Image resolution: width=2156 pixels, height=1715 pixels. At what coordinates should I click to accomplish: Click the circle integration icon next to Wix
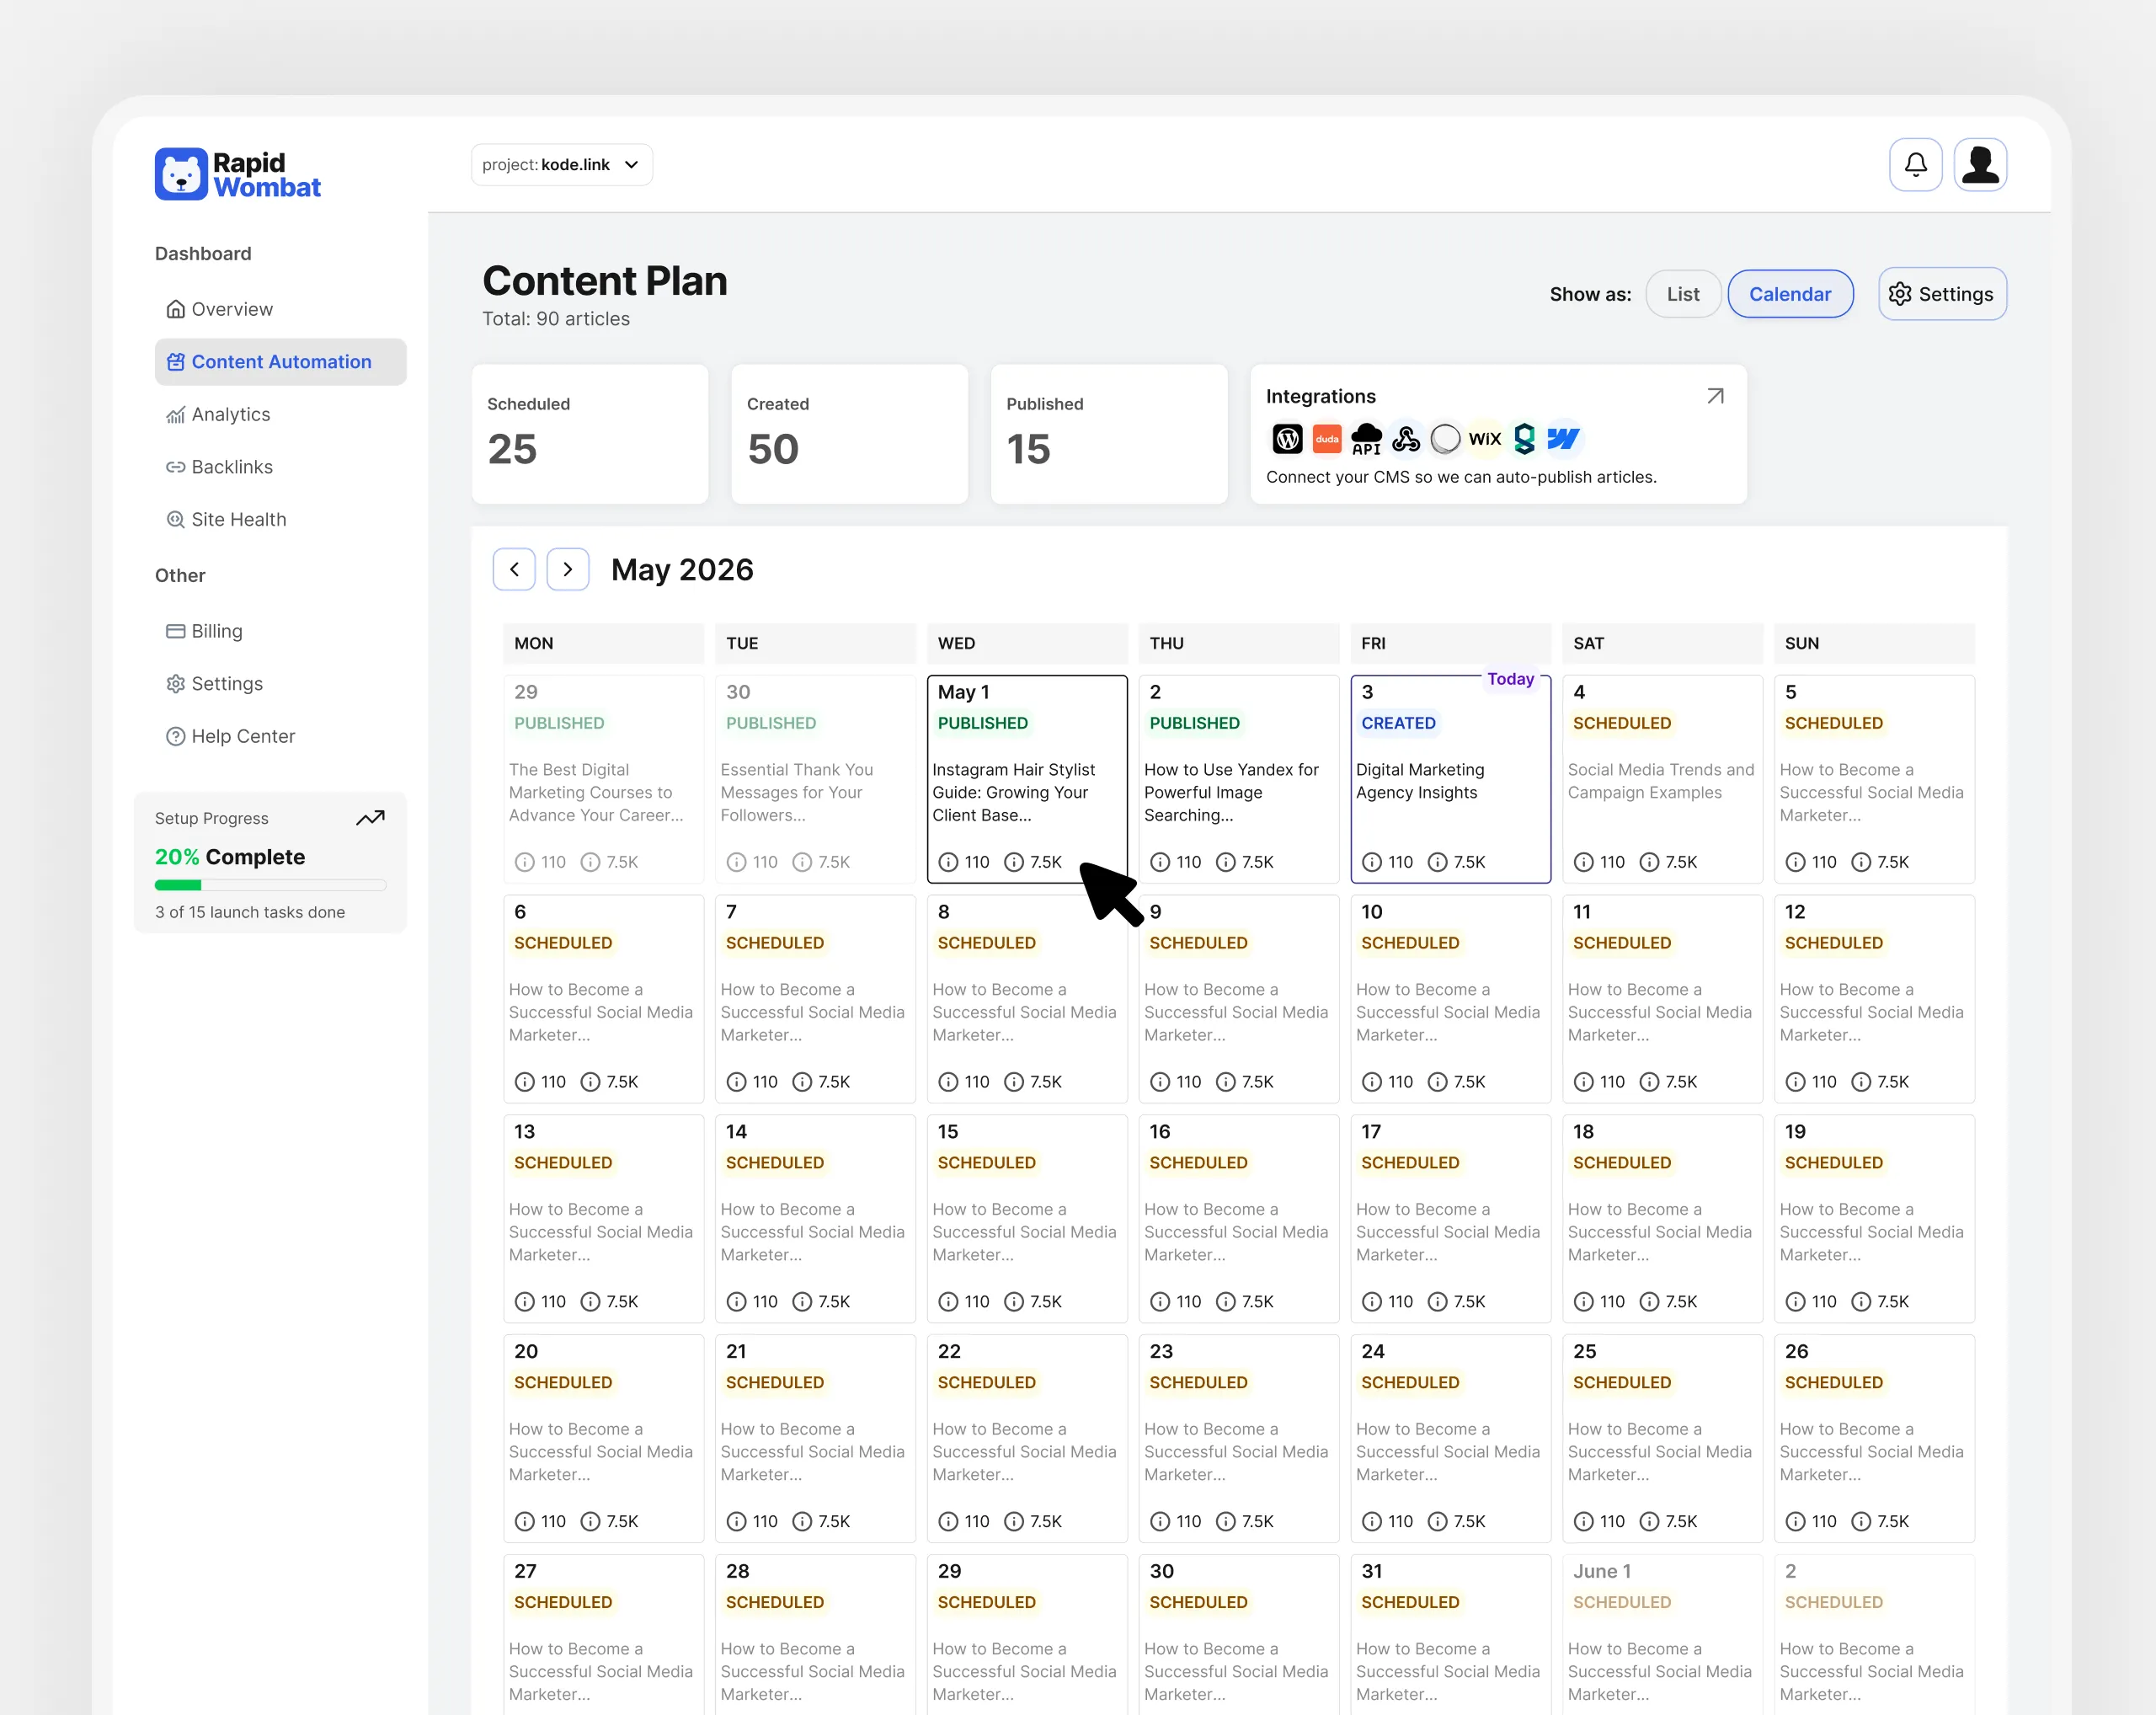tap(1445, 438)
